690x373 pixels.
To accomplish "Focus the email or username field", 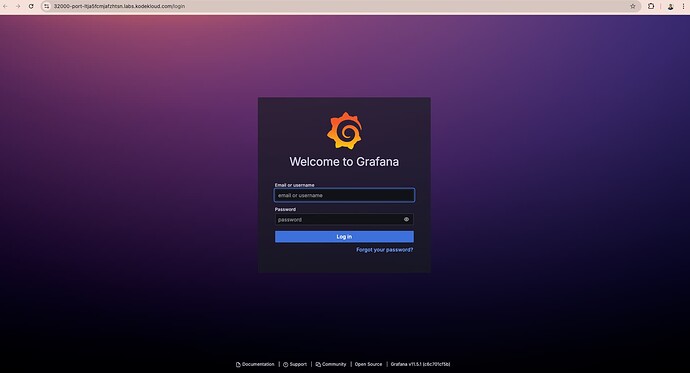I will coord(344,195).
